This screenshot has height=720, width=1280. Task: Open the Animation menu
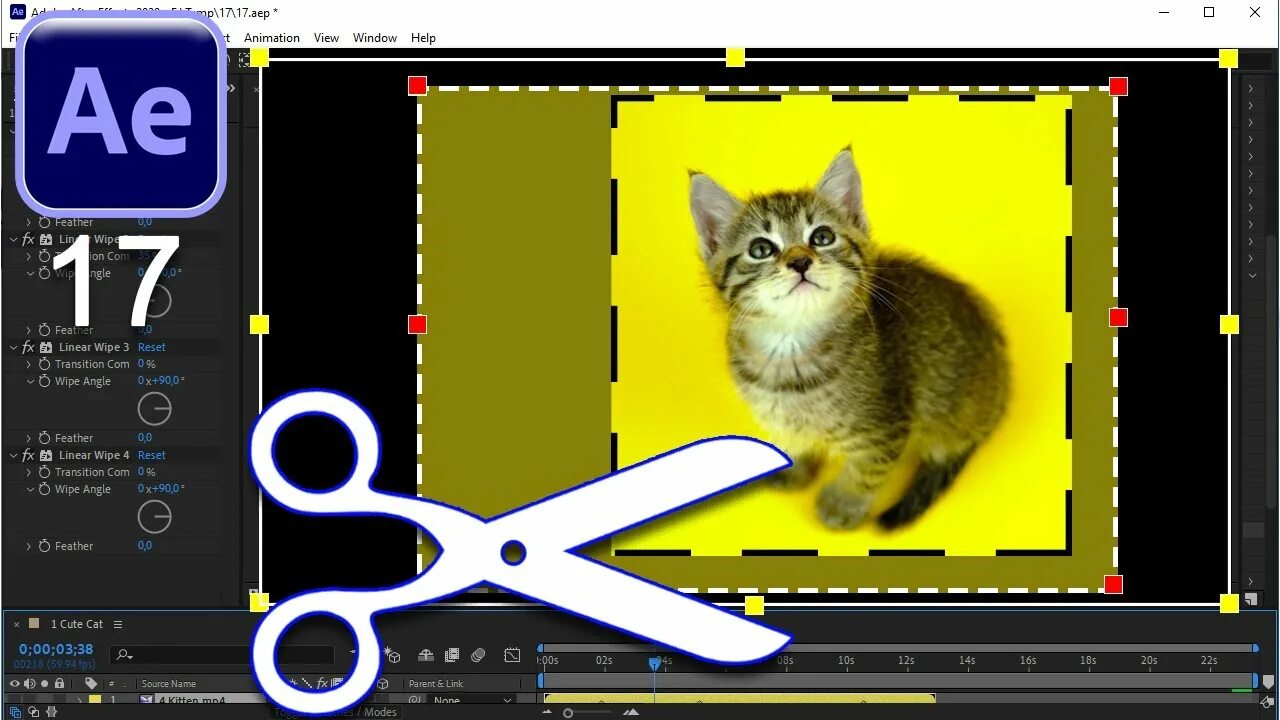point(272,38)
